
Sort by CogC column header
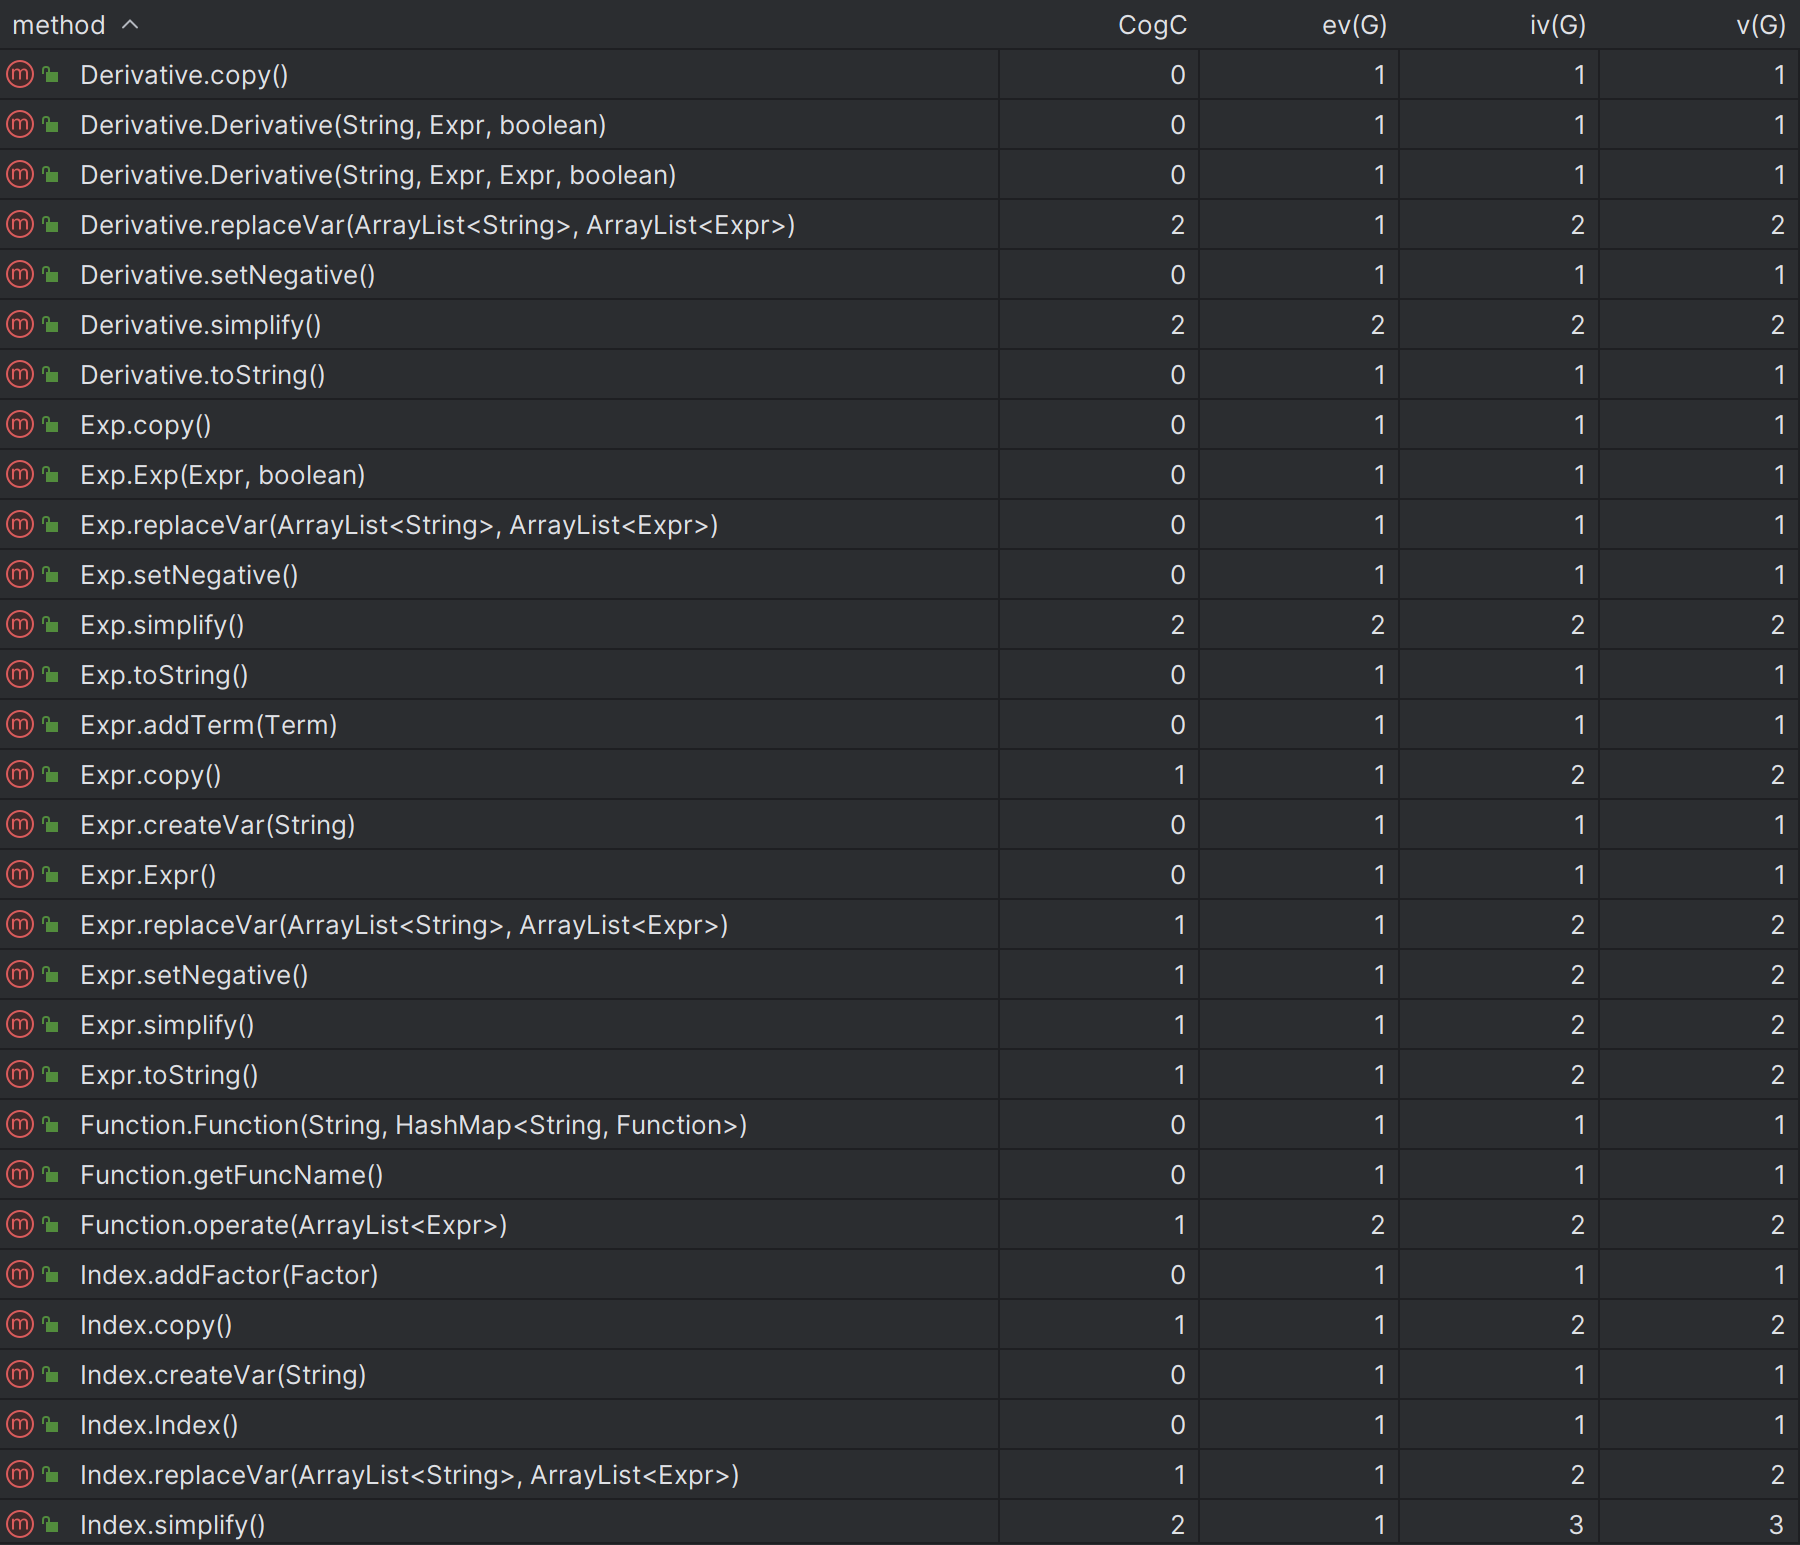(1152, 25)
